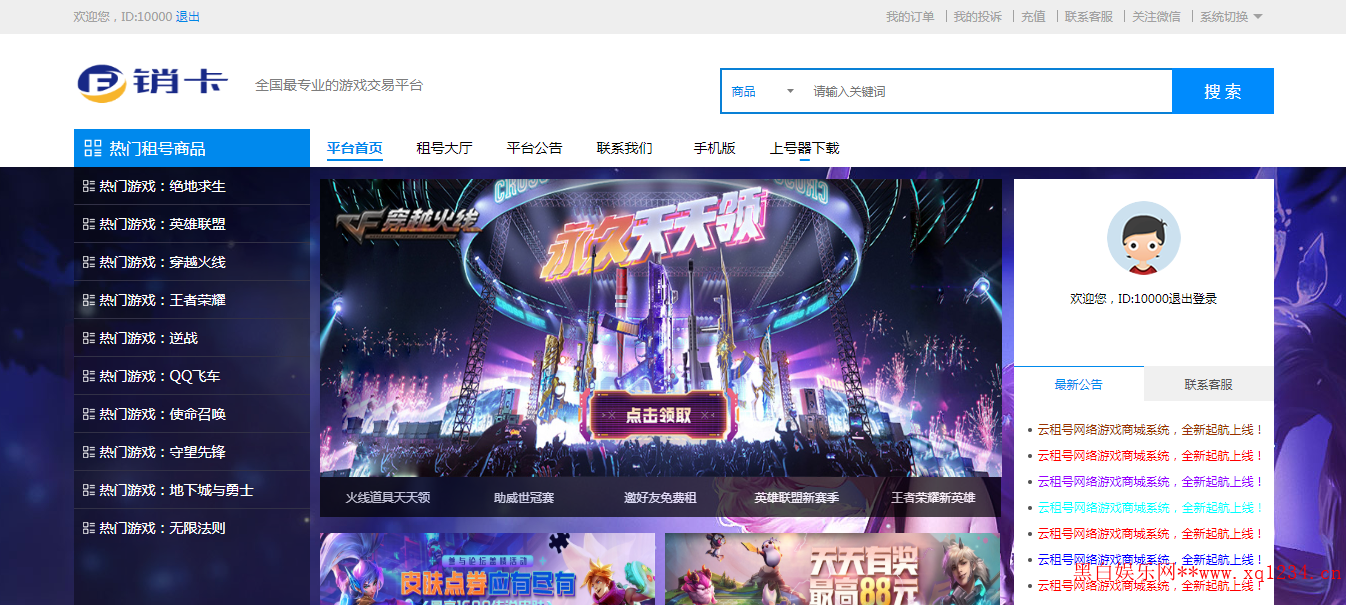The width and height of the screenshot is (1346, 606).
Task: Click the 关注微信 link
Action: [x=1156, y=17]
